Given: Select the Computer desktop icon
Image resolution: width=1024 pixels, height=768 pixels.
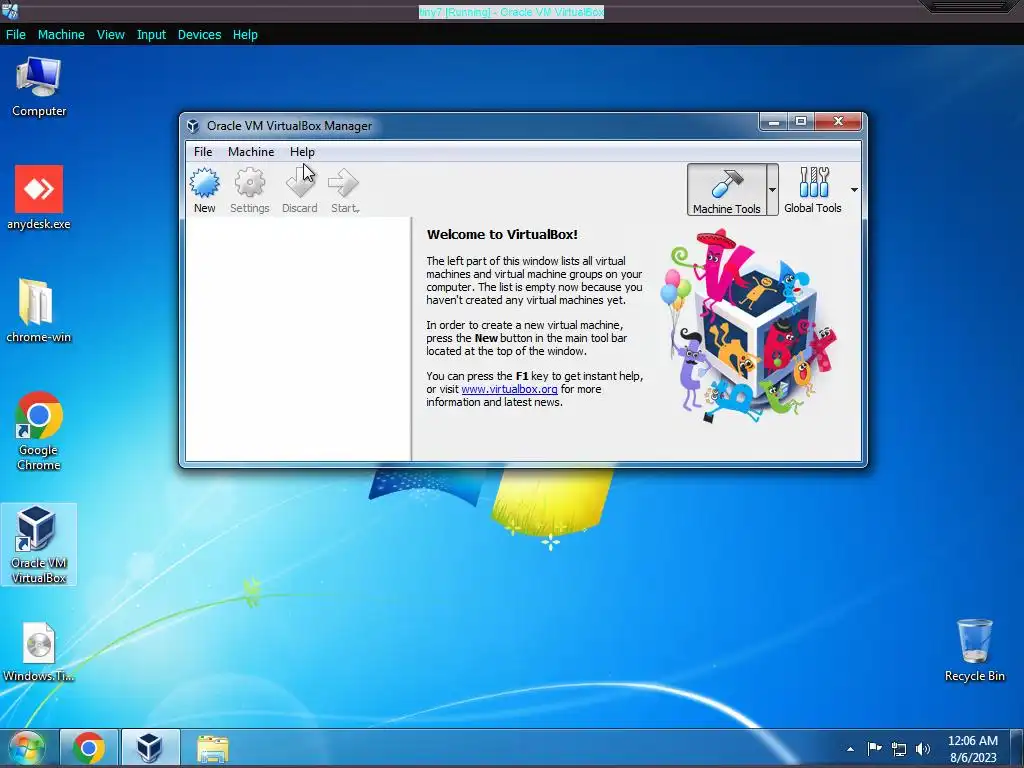Looking at the screenshot, I should (39, 87).
